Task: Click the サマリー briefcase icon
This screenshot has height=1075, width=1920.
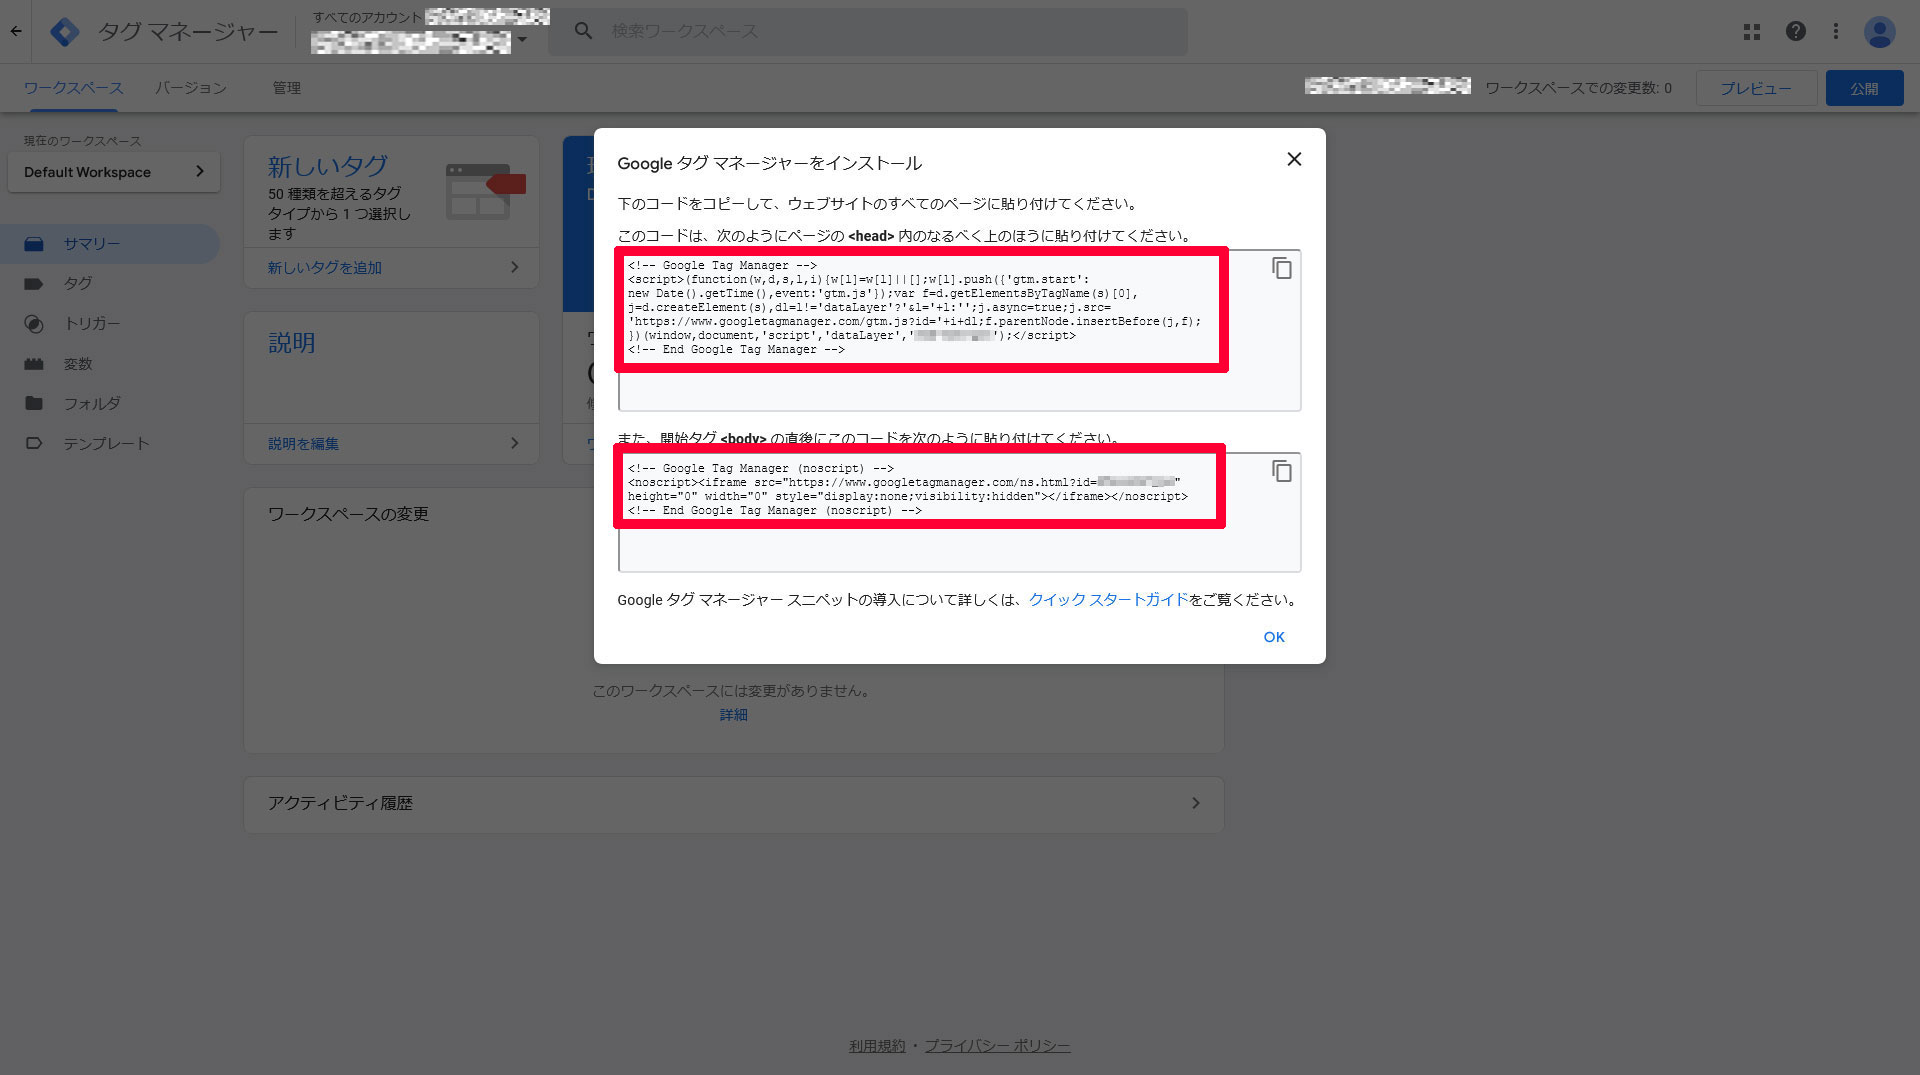Action: click(x=34, y=244)
